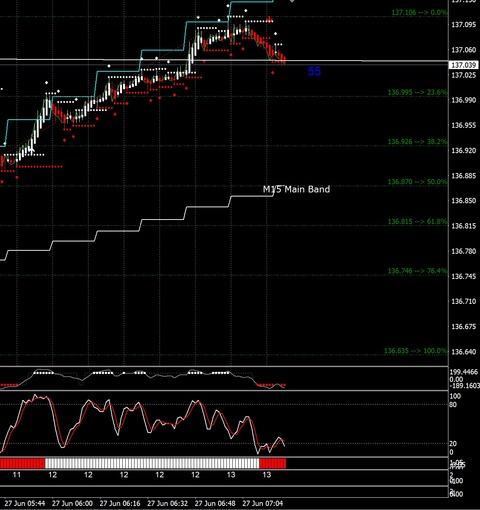Select the M15 Main Band label

[x=296, y=189]
